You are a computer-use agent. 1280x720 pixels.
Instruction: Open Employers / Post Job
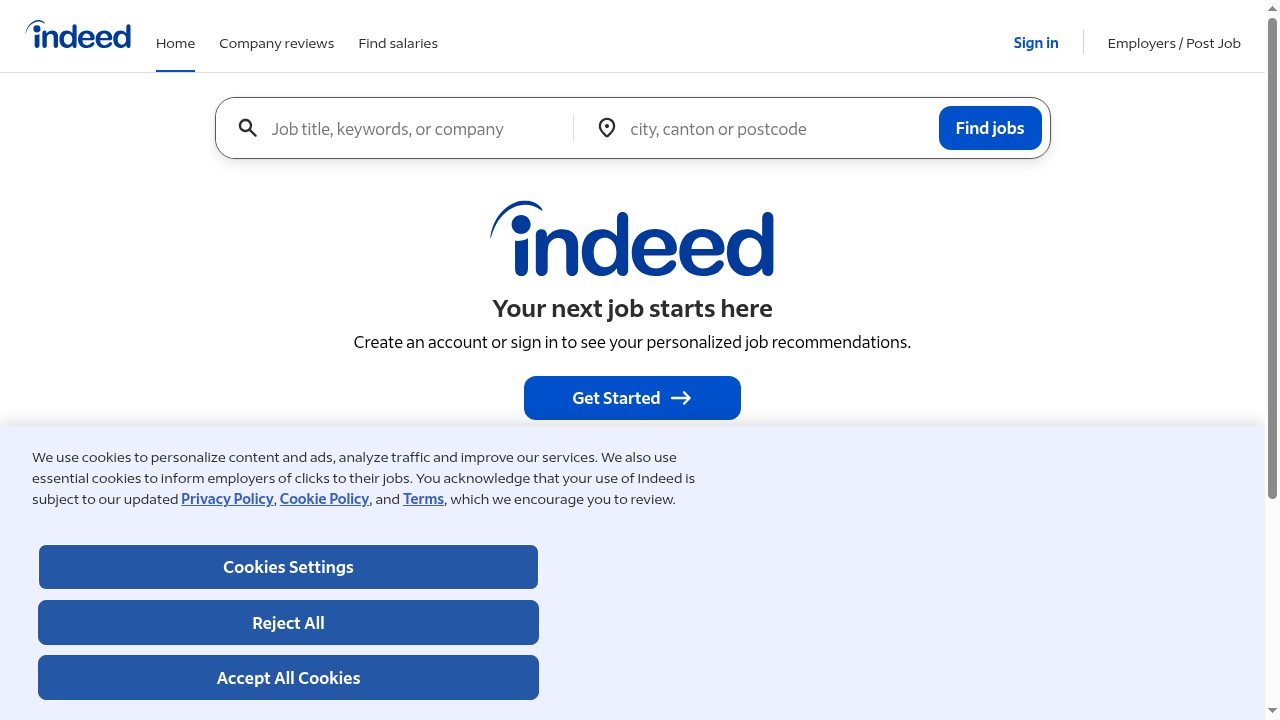click(x=1174, y=43)
